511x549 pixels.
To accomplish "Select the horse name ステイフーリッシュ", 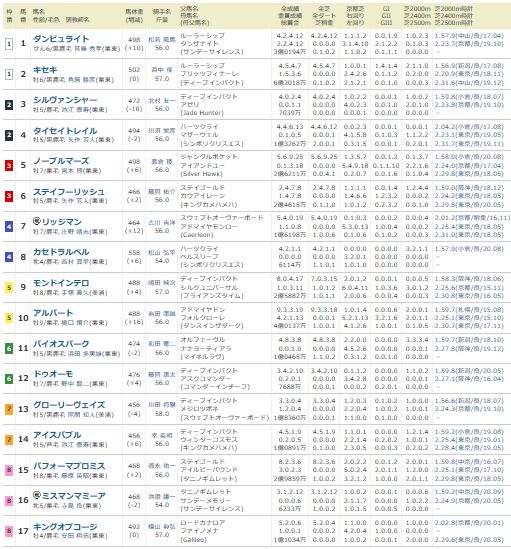I will (x=69, y=192).
